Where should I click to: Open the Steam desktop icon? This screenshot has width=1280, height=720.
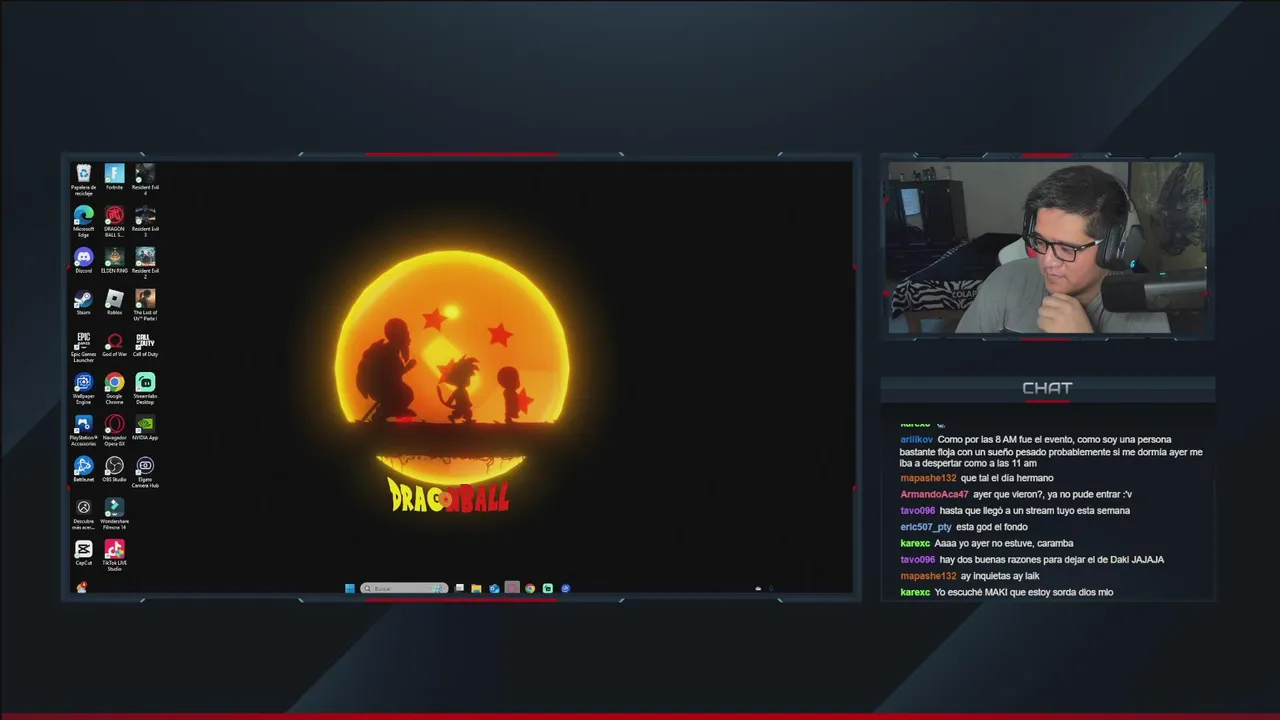click(x=84, y=302)
